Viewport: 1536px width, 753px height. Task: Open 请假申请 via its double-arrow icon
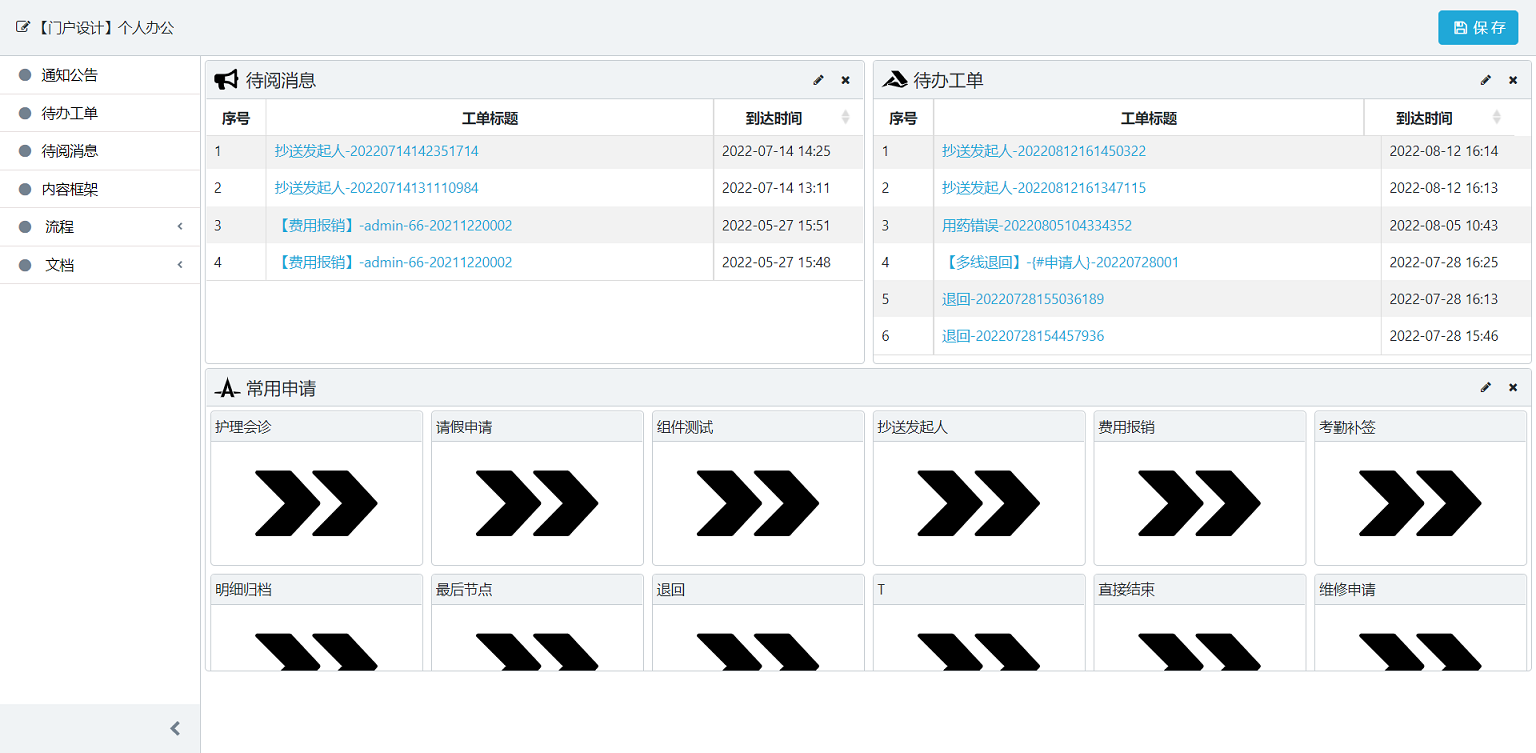click(x=537, y=502)
